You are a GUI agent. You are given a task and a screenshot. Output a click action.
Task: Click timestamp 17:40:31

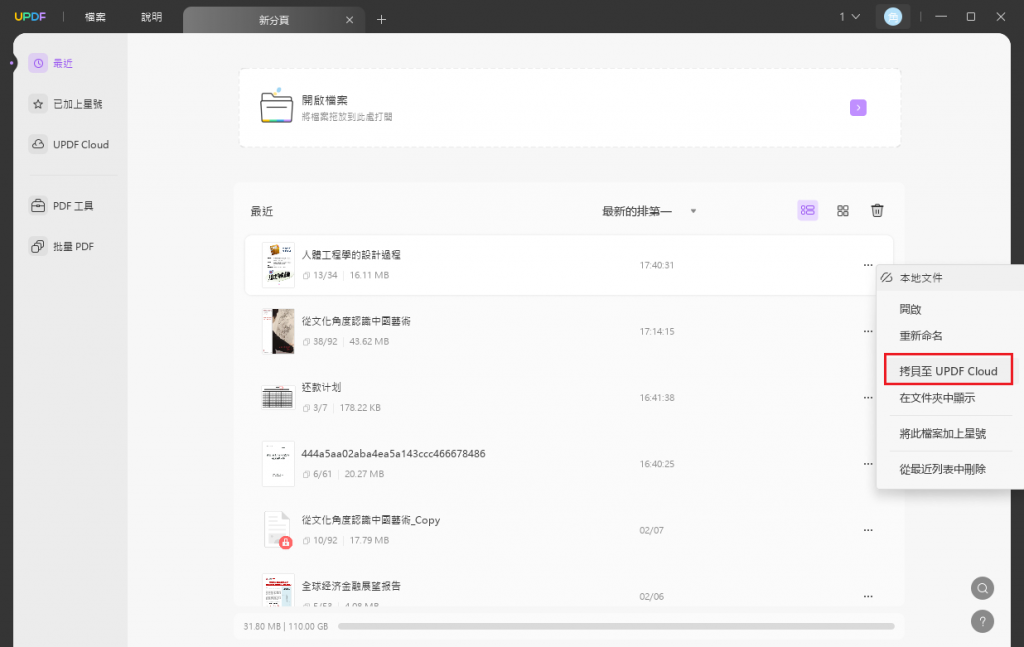pyautogui.click(x=656, y=265)
